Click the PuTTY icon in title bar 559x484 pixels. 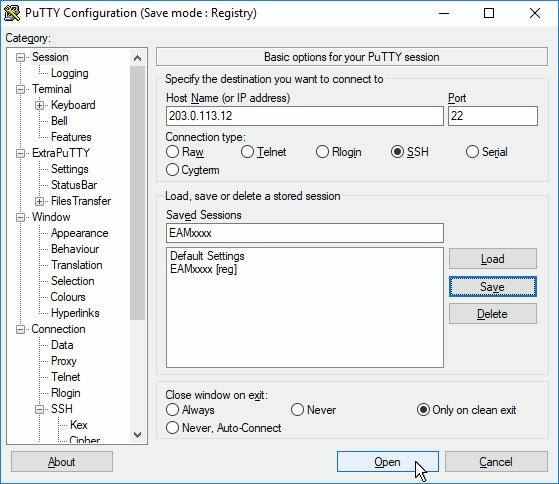(12, 13)
